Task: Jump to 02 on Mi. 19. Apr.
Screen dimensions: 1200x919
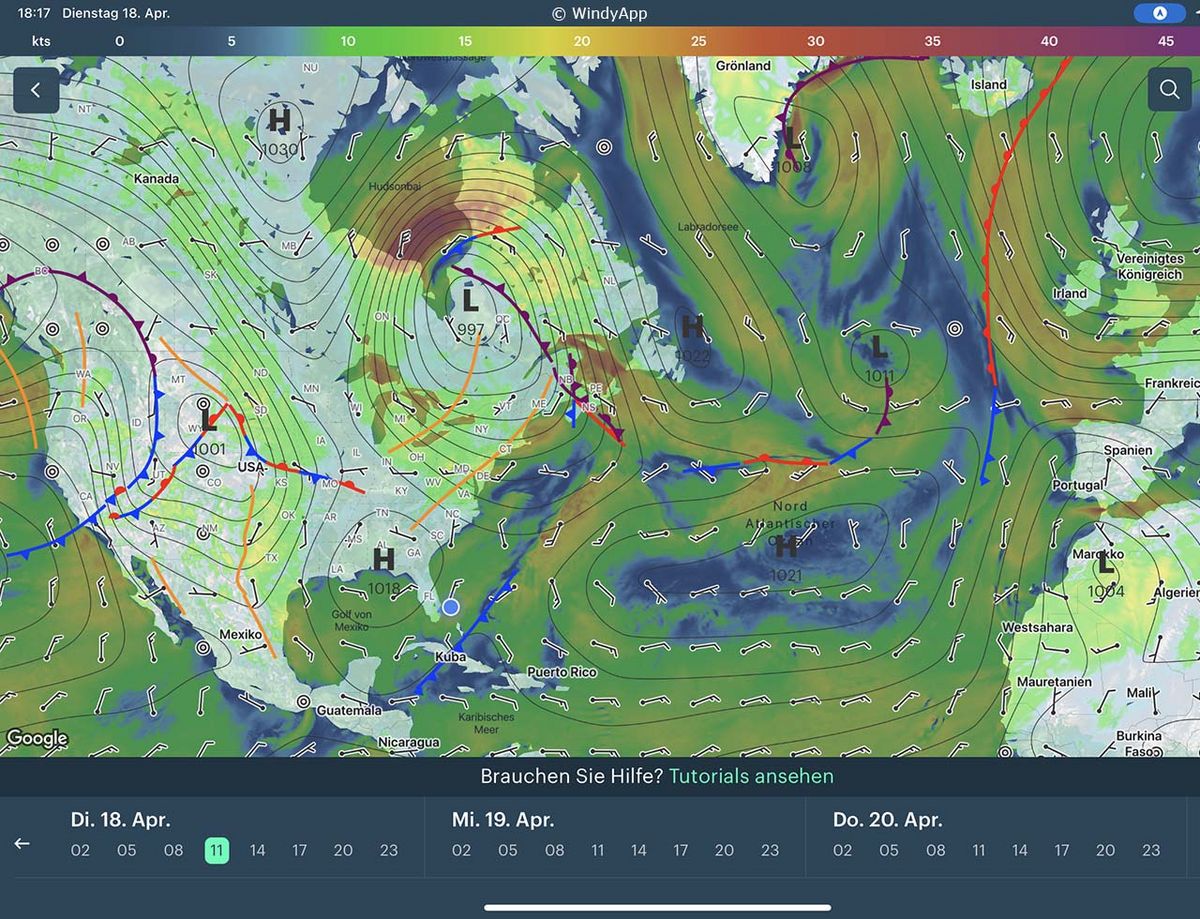Action: (x=461, y=851)
